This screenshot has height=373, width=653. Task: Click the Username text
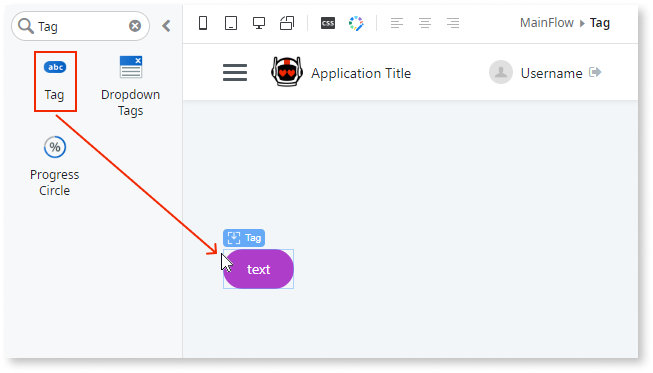point(551,73)
